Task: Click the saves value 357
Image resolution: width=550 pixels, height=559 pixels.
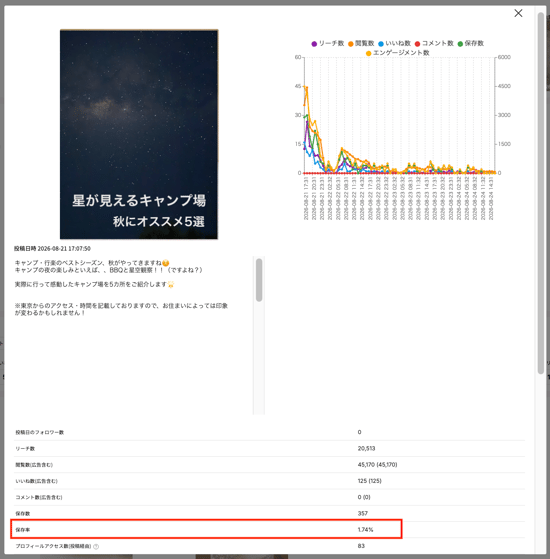Action: click(363, 514)
